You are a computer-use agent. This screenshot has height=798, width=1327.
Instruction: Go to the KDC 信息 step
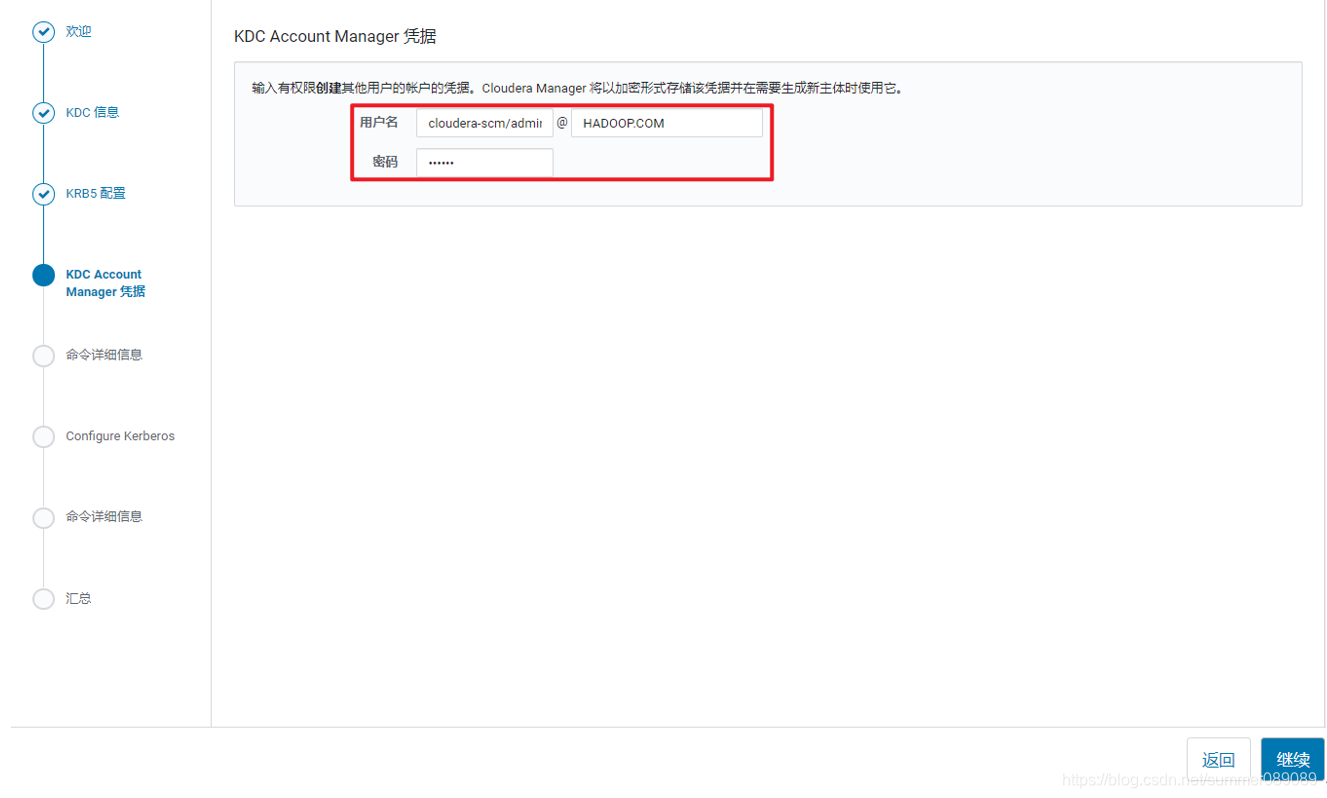[x=93, y=113]
